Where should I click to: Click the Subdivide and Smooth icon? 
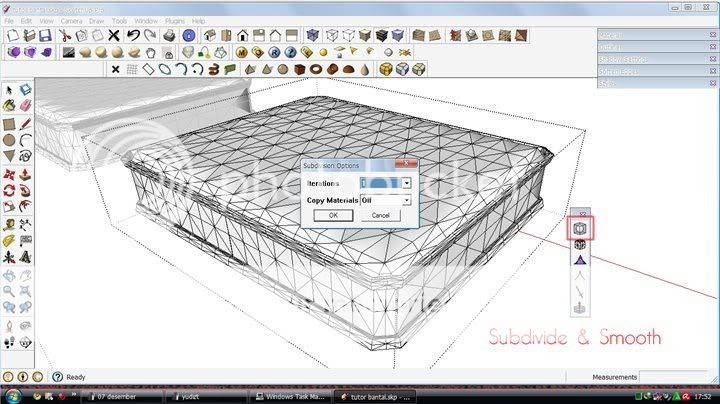pos(580,228)
